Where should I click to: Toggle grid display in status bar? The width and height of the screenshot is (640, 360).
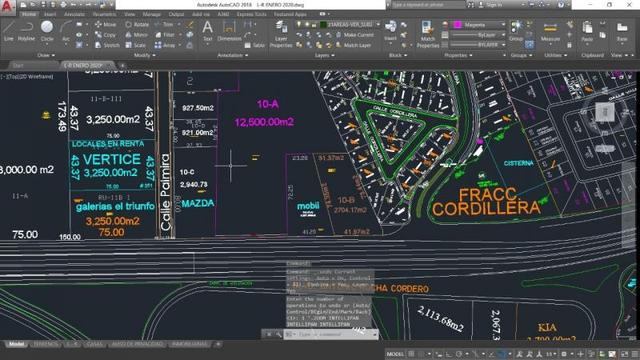click(x=411, y=354)
